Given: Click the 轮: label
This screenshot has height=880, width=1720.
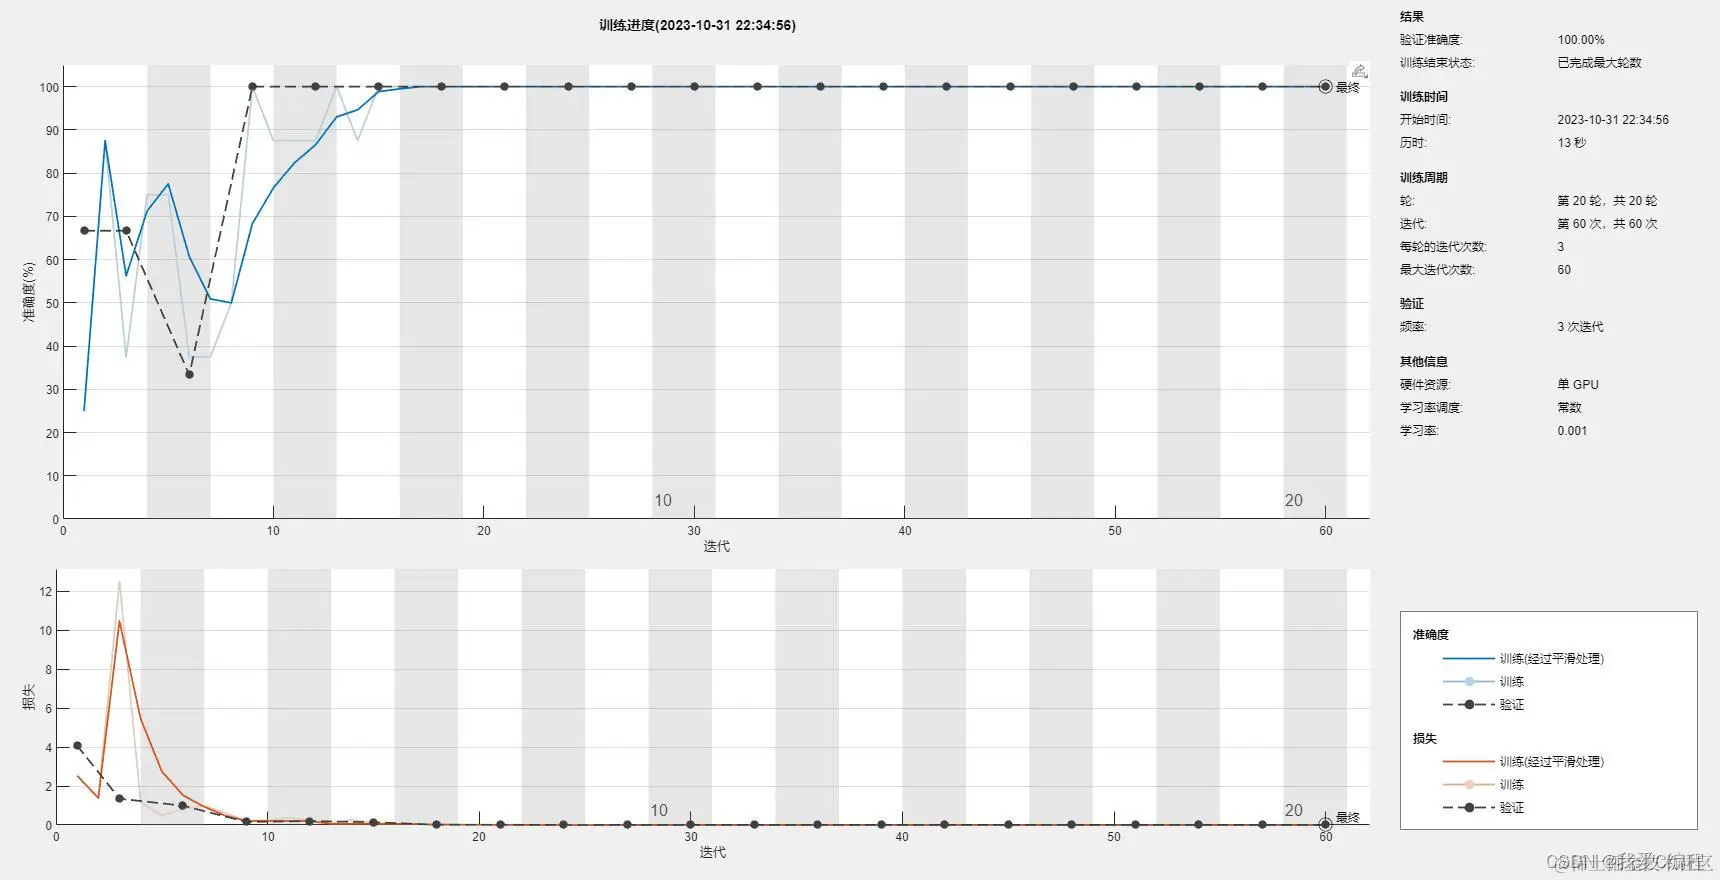Looking at the screenshot, I should point(1407,201).
